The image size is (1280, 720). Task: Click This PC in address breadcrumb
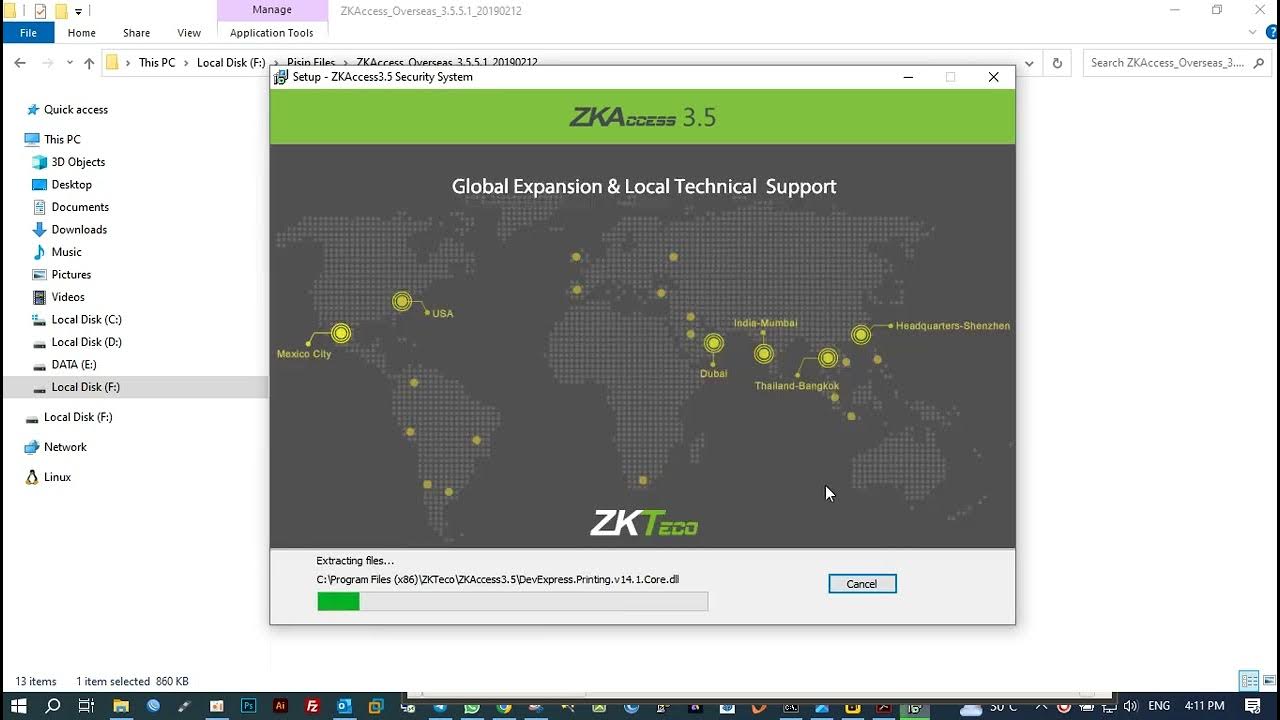pos(157,62)
